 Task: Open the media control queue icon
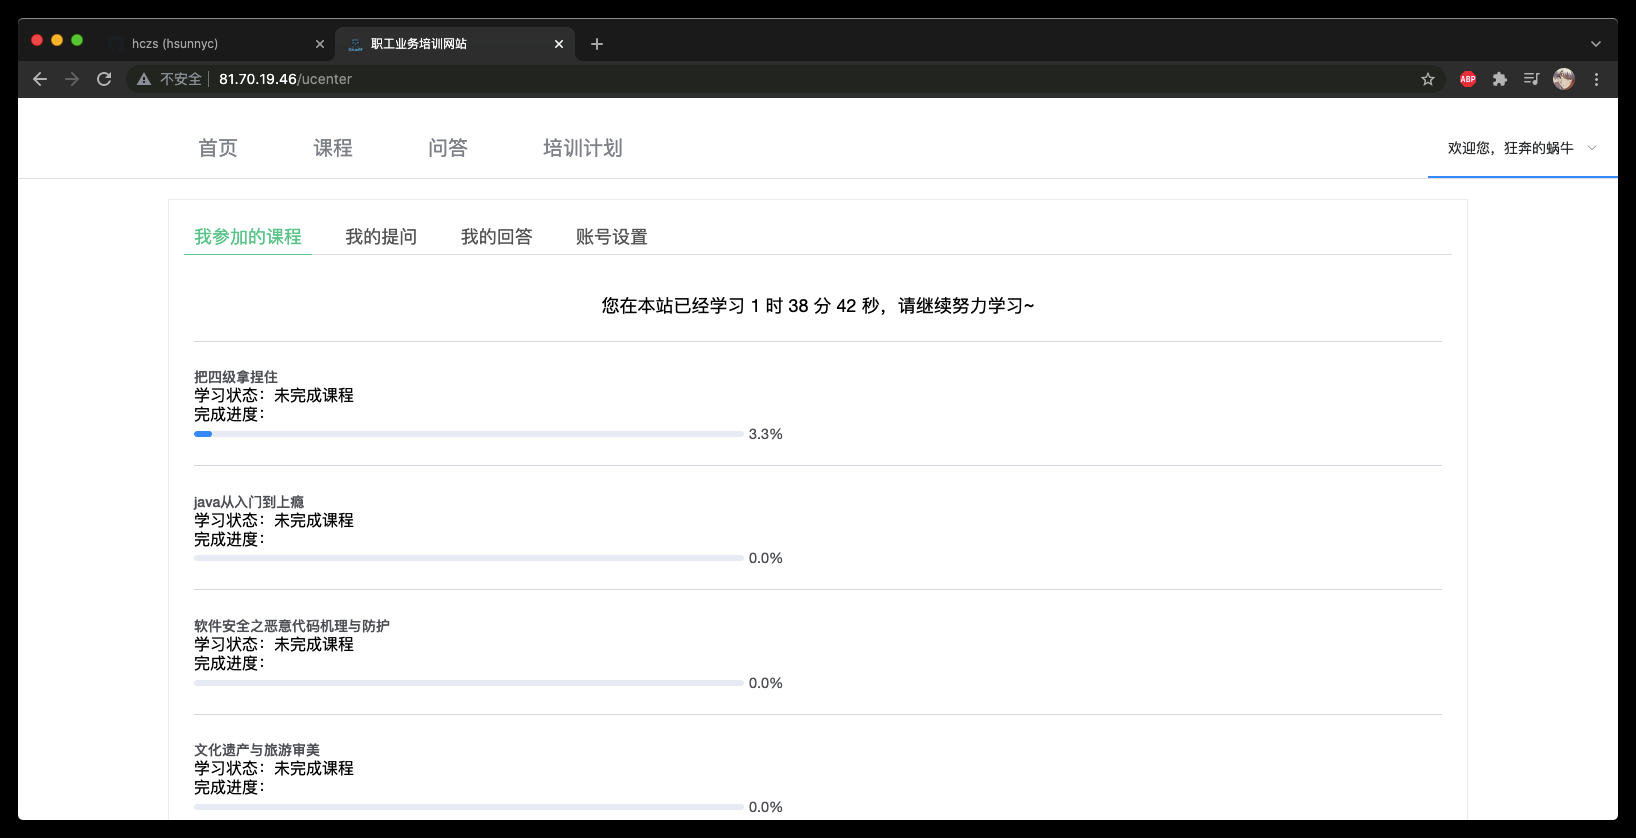[x=1531, y=79]
